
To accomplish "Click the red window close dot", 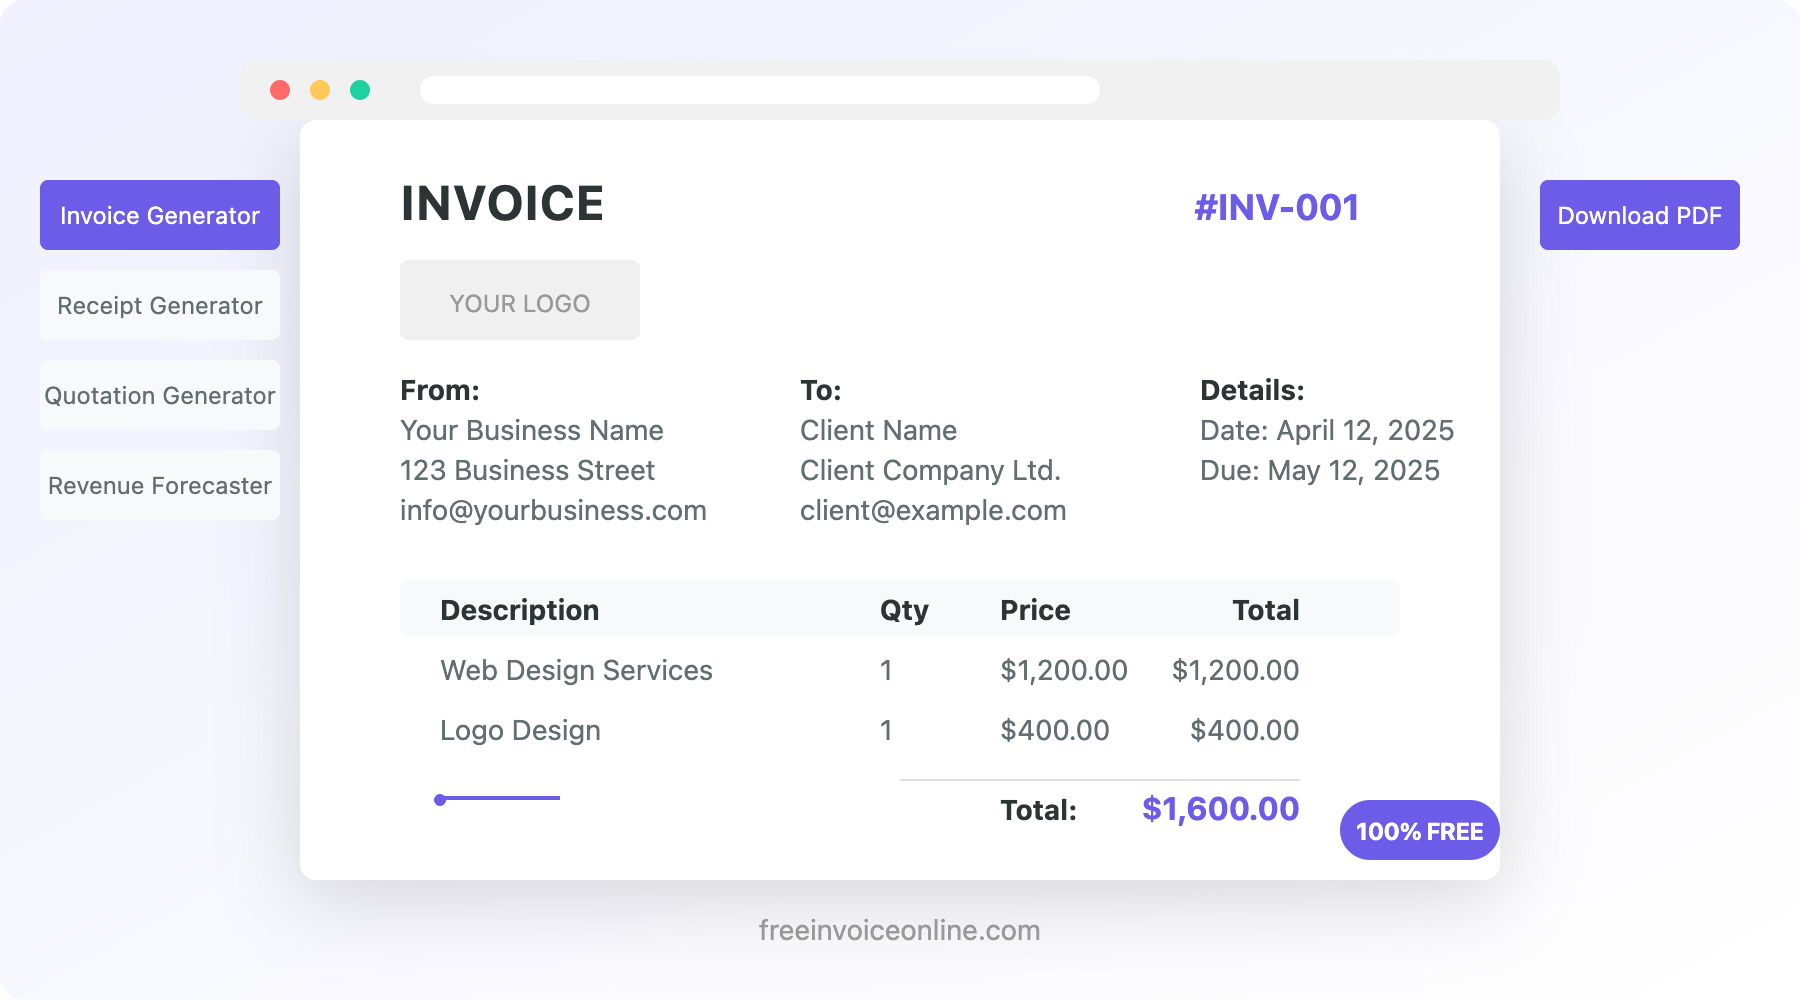I will pos(280,90).
